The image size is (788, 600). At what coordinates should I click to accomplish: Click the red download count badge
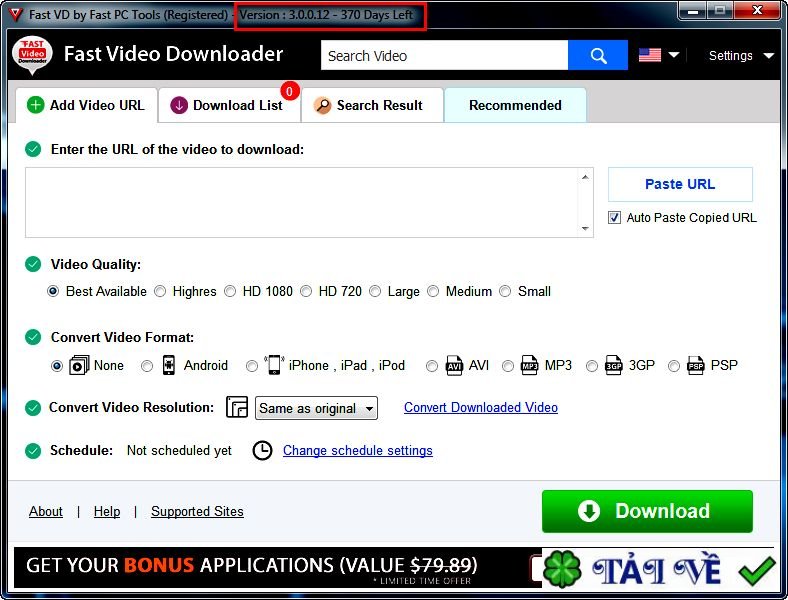tap(289, 91)
